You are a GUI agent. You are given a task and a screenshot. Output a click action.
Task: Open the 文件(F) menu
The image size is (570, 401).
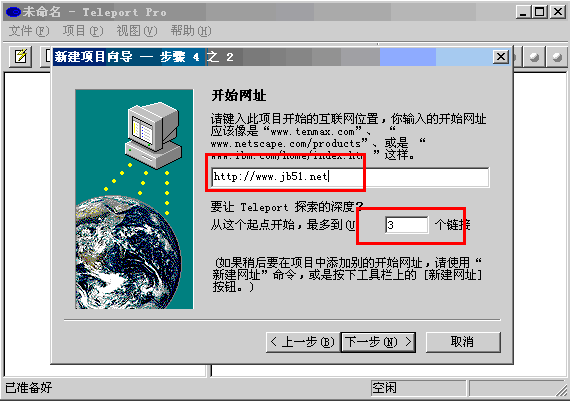29,31
